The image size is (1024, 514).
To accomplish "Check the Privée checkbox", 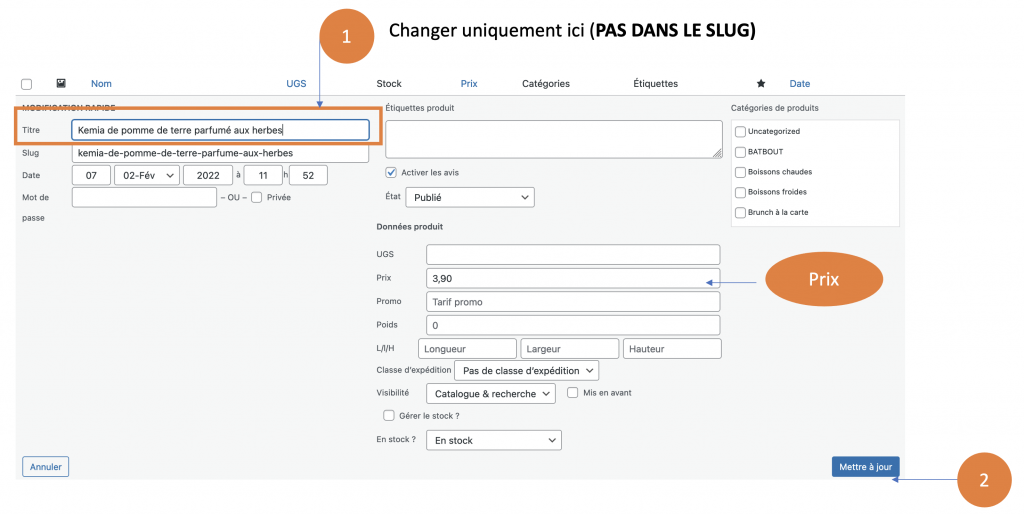I will (257, 197).
